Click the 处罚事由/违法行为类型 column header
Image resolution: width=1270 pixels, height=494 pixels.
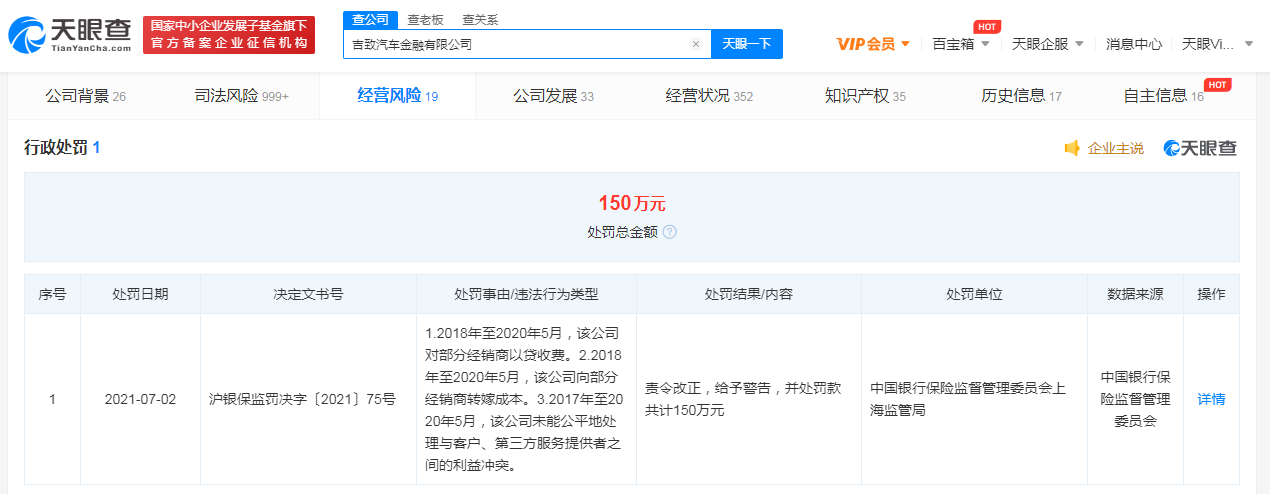point(526,294)
